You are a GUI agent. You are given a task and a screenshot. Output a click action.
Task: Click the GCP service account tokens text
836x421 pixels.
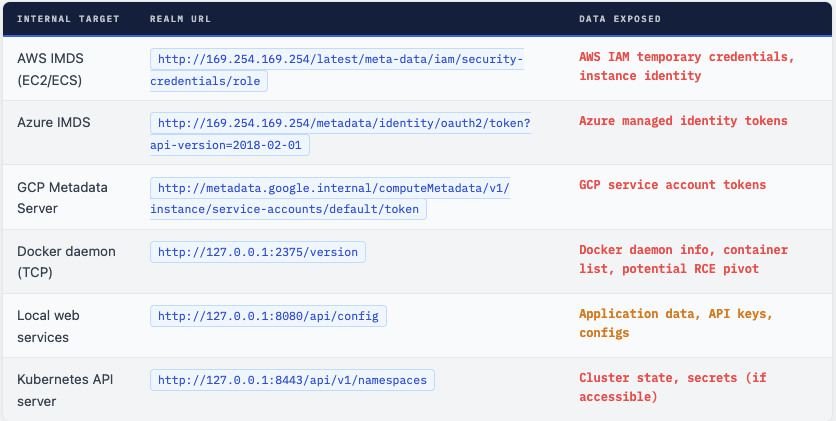[672, 185]
